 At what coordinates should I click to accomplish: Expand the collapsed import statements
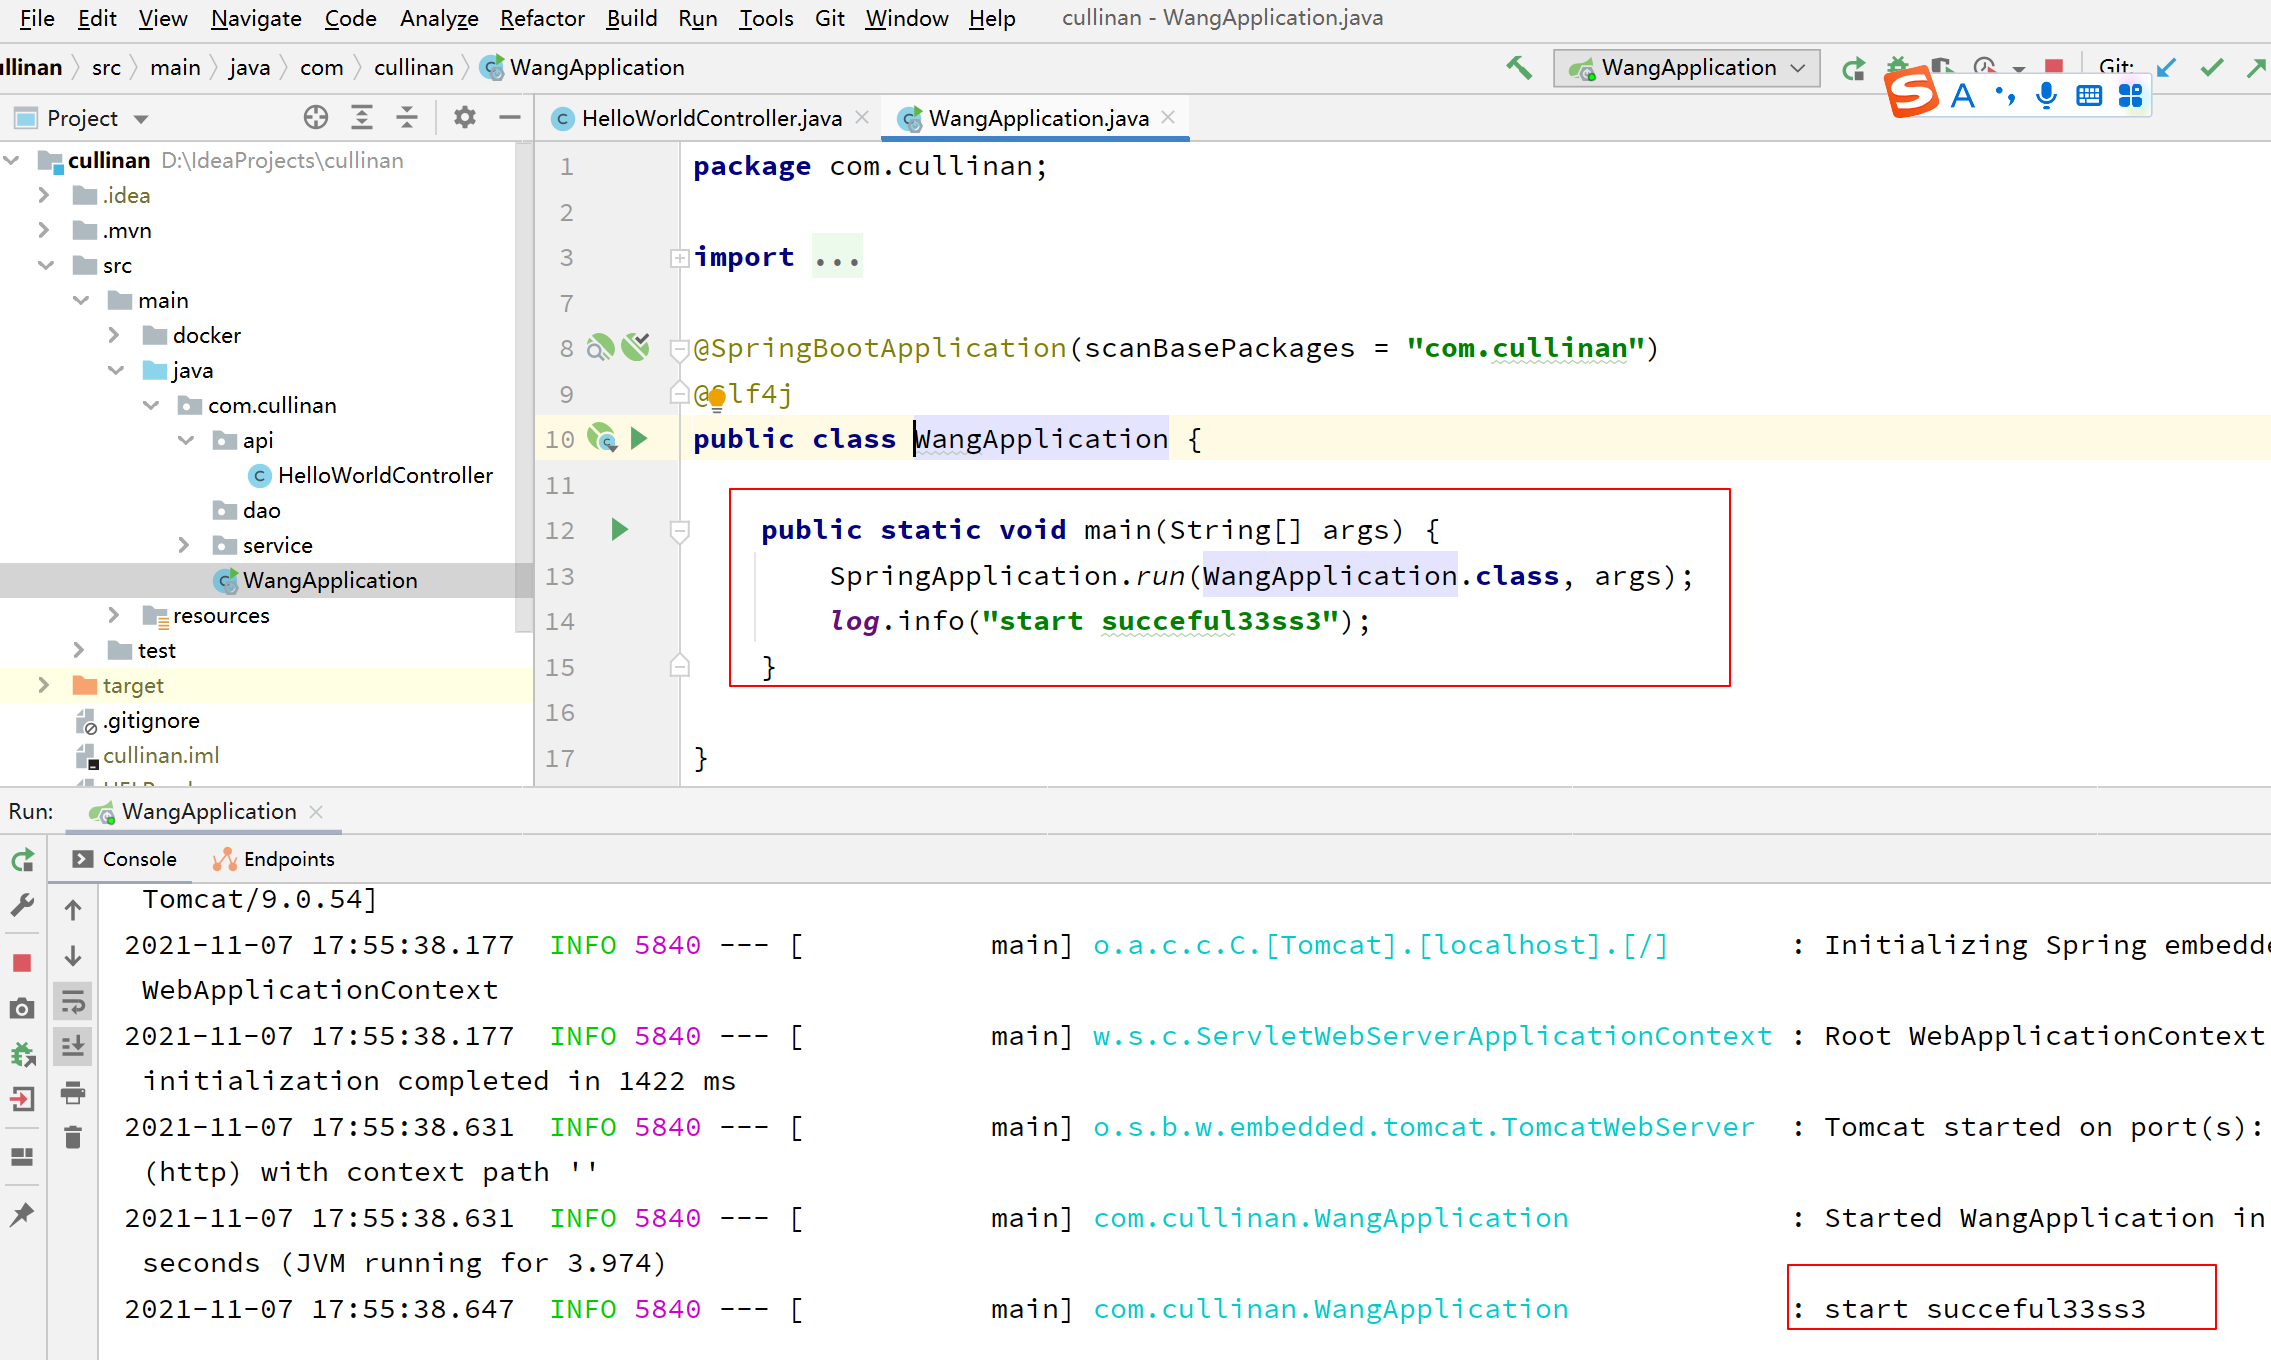(680, 258)
